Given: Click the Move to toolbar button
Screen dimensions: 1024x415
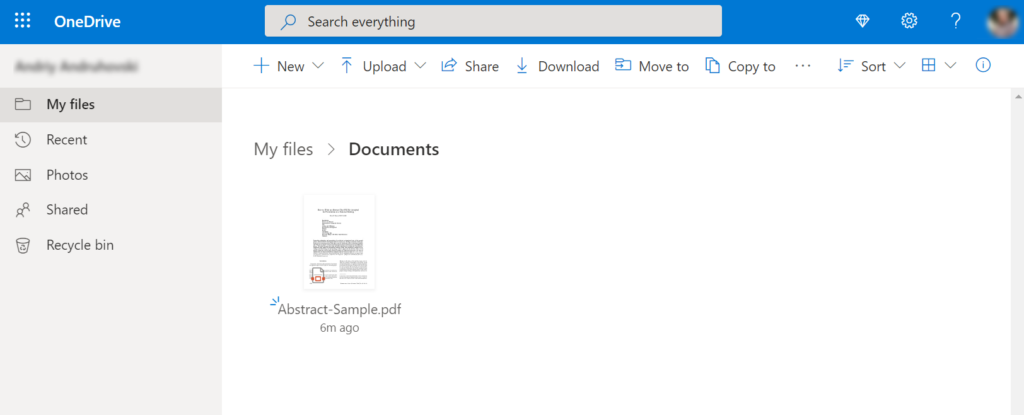Looking at the screenshot, I should pos(652,66).
